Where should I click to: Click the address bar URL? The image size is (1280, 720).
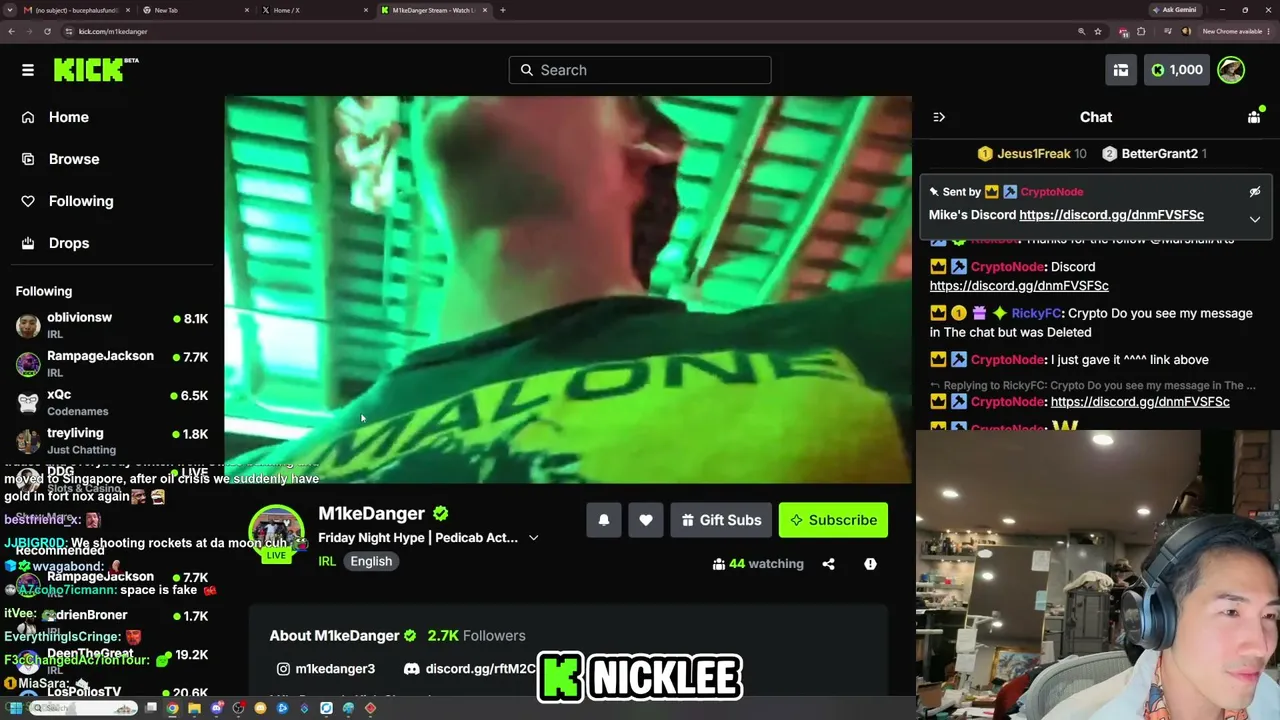(113, 31)
